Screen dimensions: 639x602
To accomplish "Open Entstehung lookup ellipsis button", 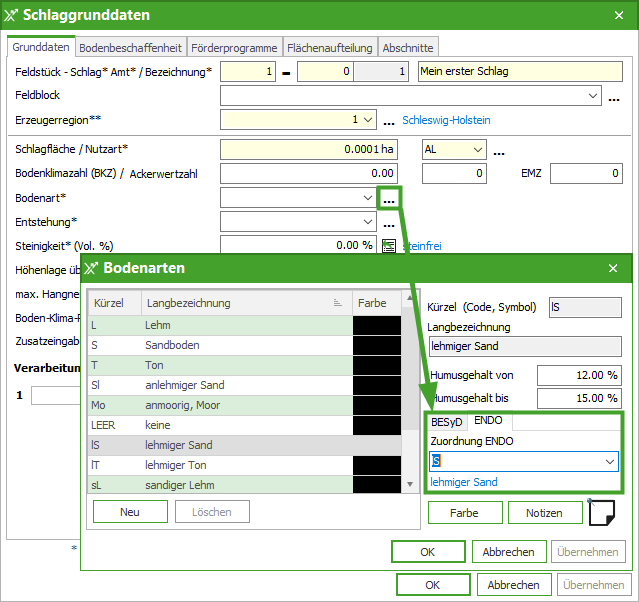I will (x=389, y=222).
